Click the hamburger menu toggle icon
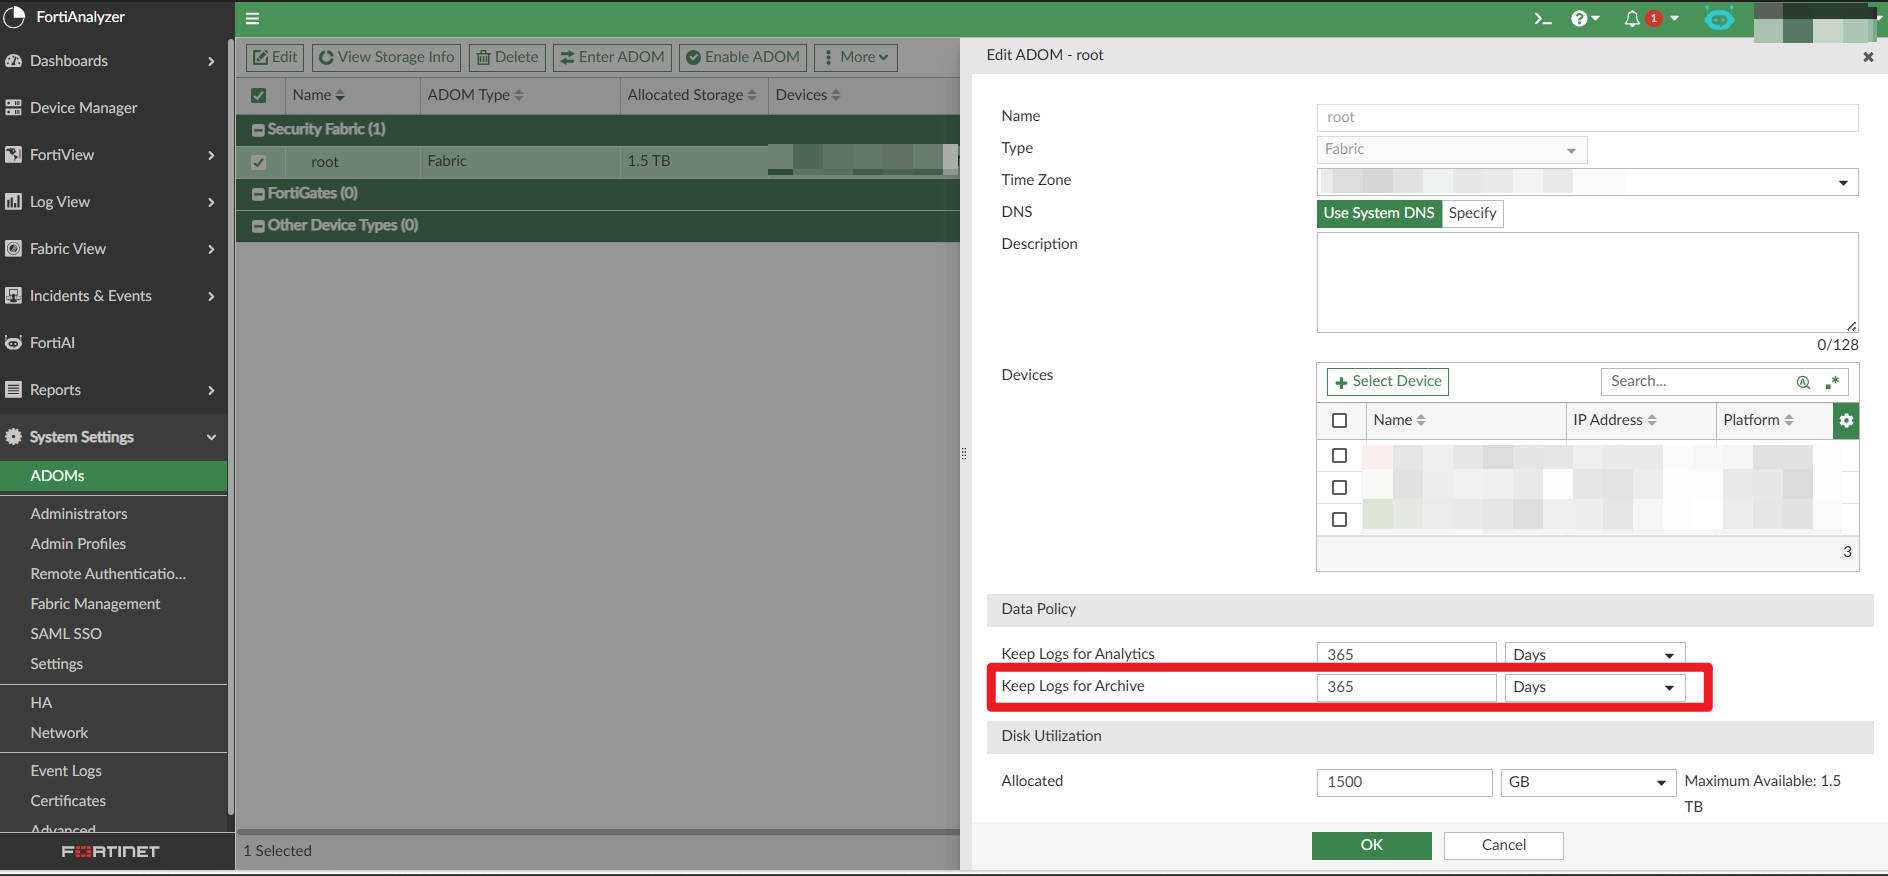Screen dimensions: 1888x876 coord(252,18)
